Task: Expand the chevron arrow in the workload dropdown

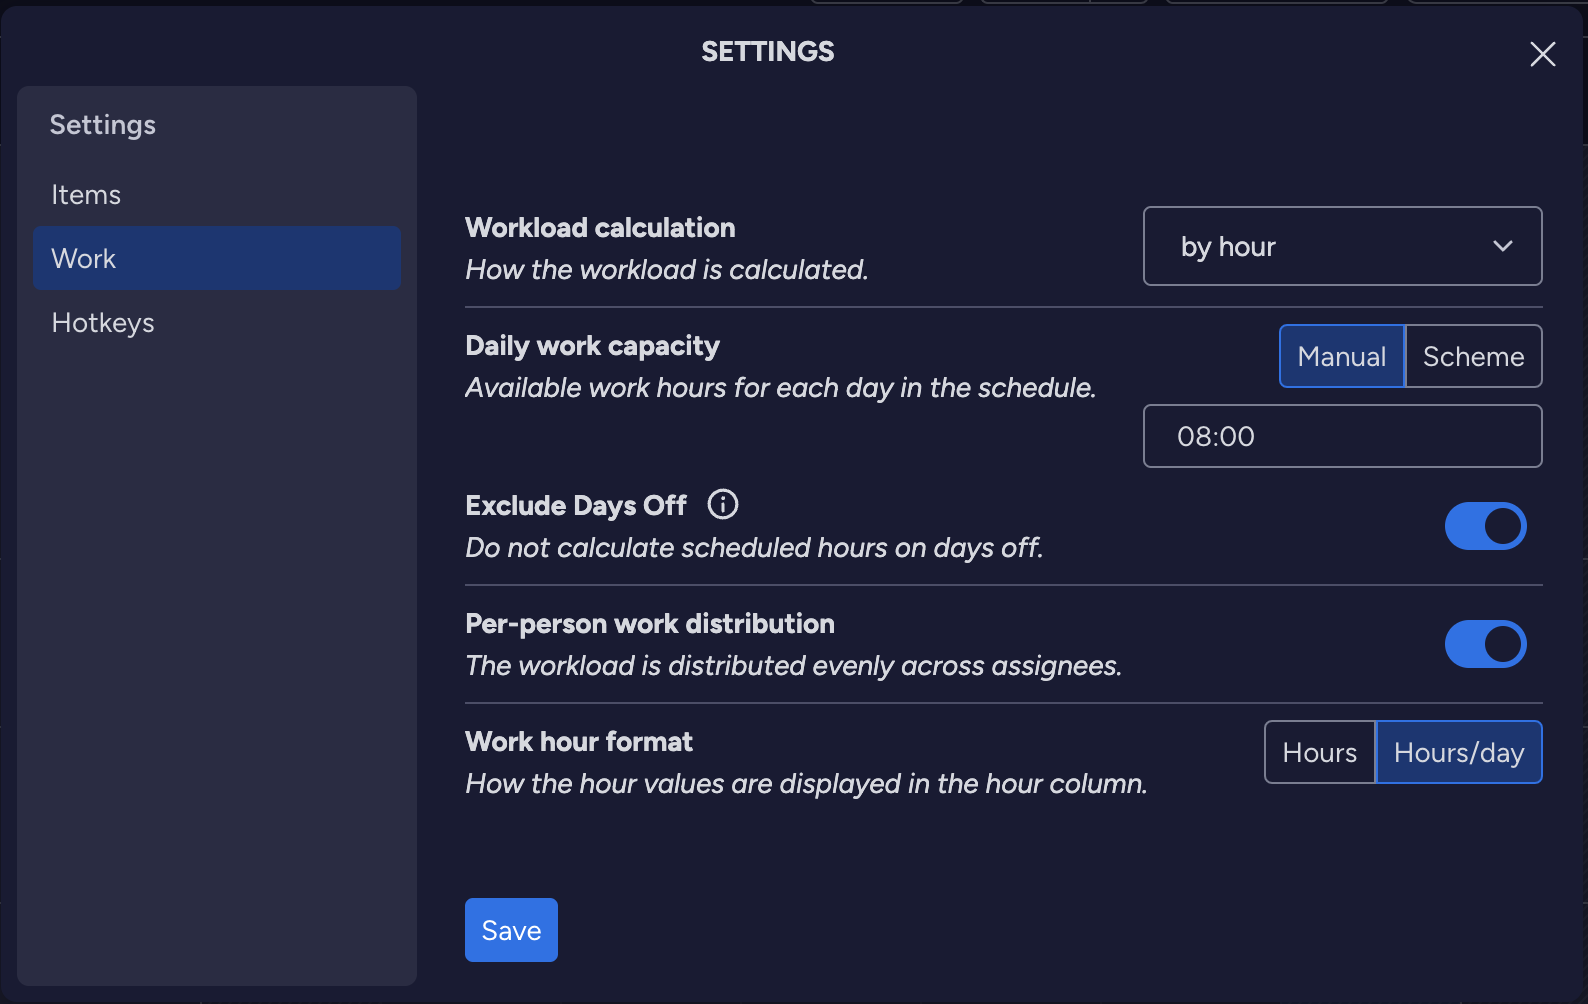Action: pyautogui.click(x=1502, y=246)
